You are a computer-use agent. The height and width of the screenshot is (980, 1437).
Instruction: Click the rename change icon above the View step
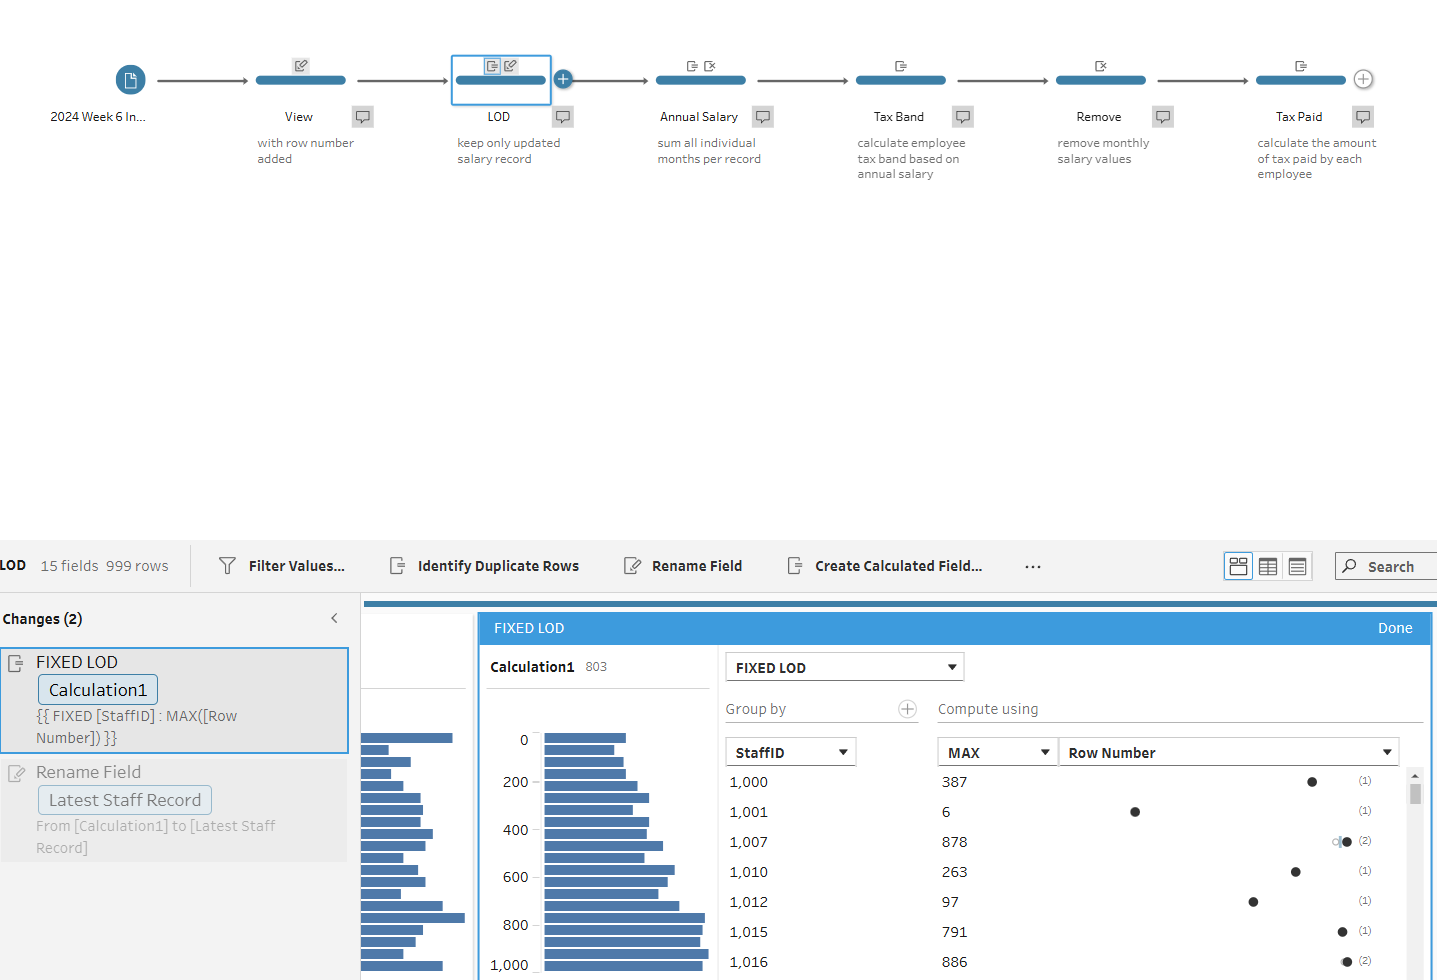click(x=301, y=66)
